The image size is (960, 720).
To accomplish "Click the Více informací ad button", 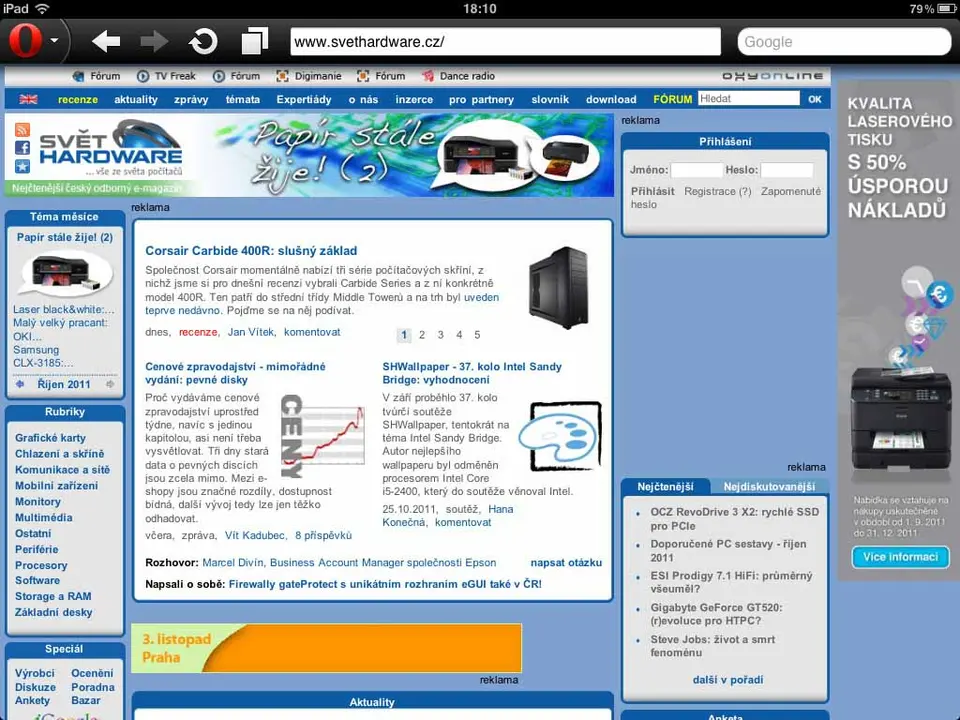I will tap(900, 557).
